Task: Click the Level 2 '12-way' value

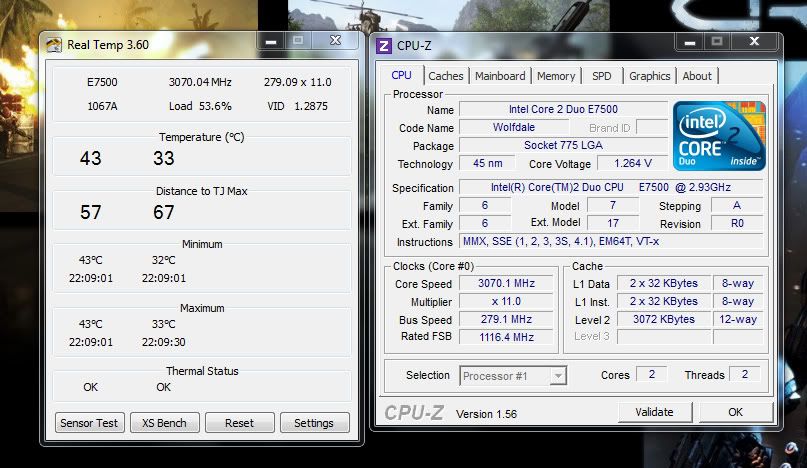Action: (x=738, y=319)
